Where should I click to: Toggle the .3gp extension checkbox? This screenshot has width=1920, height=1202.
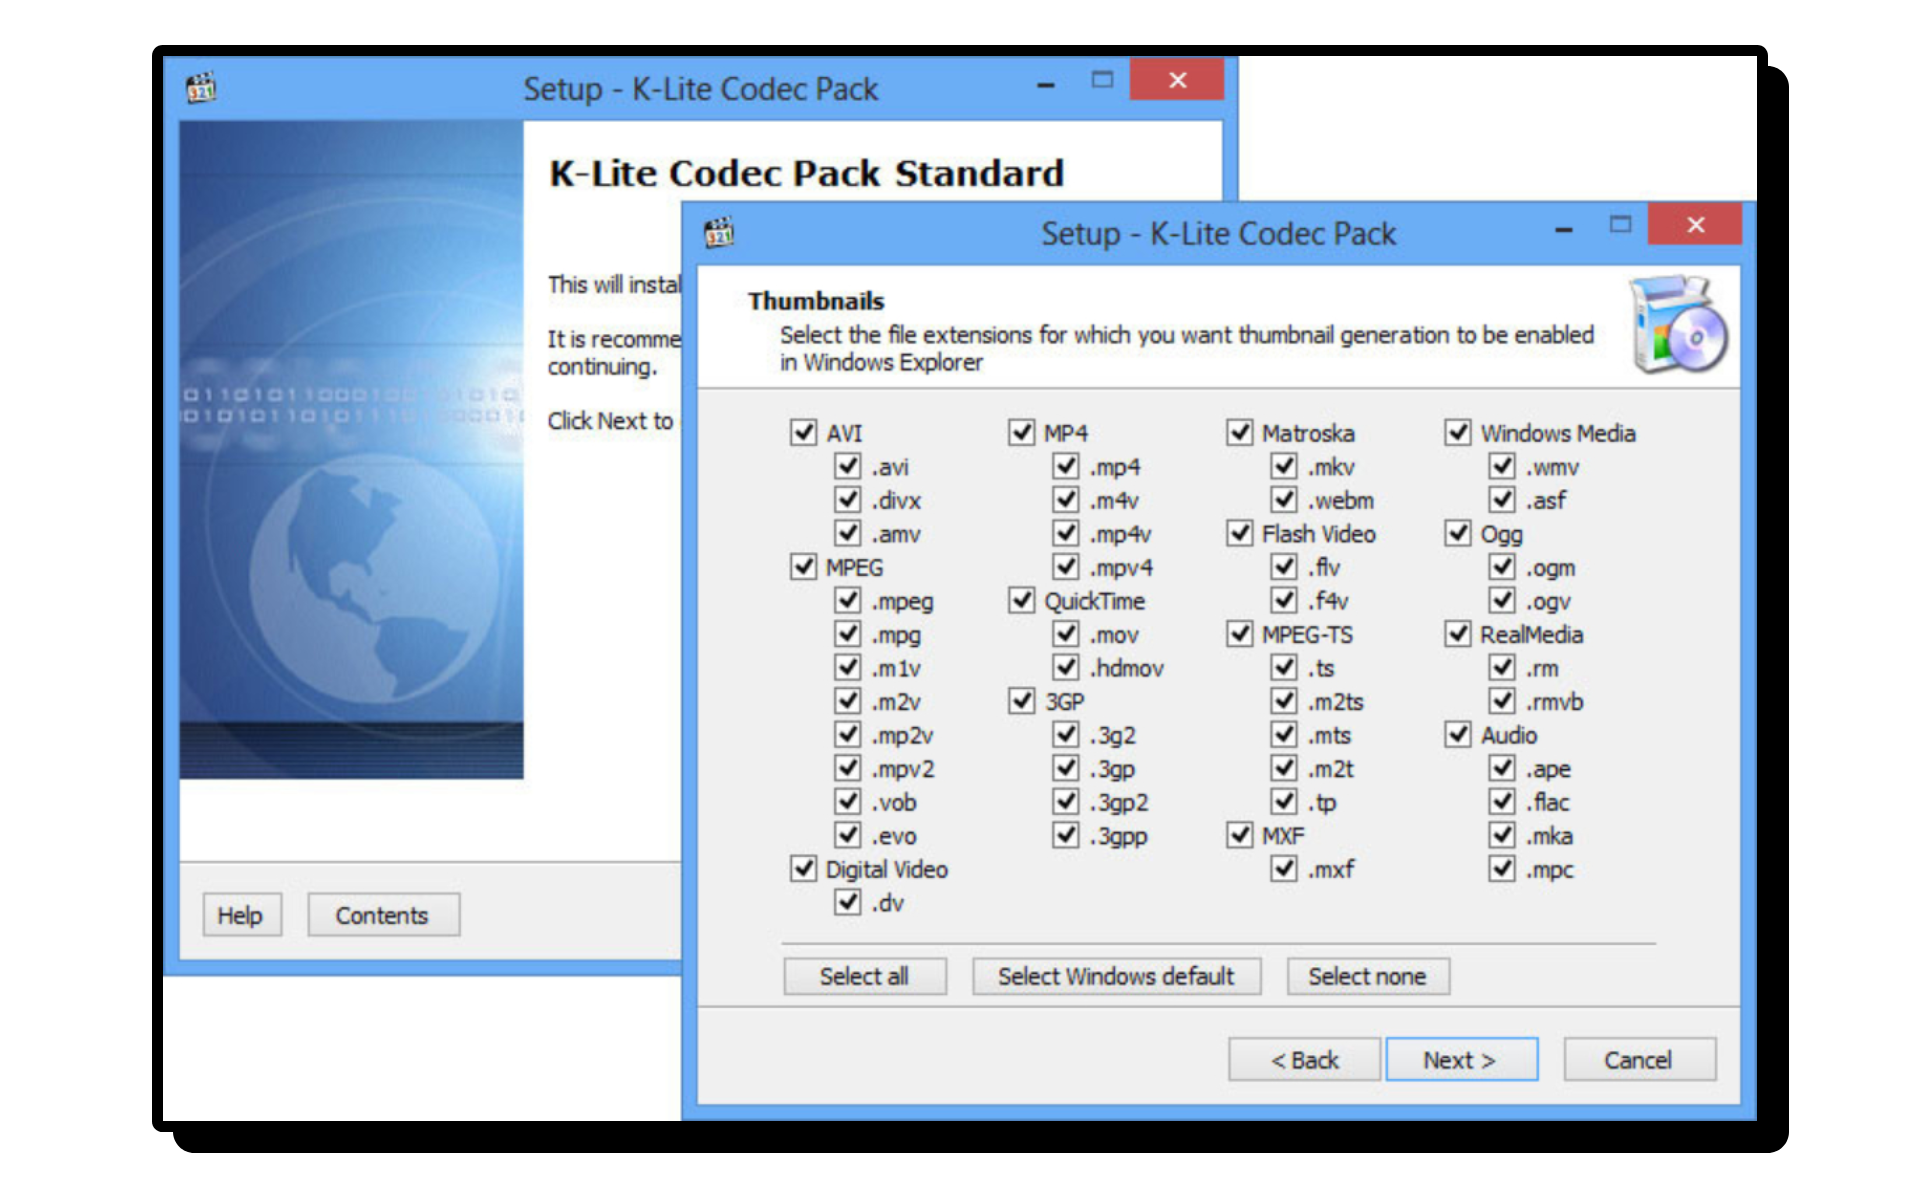(x=1066, y=768)
